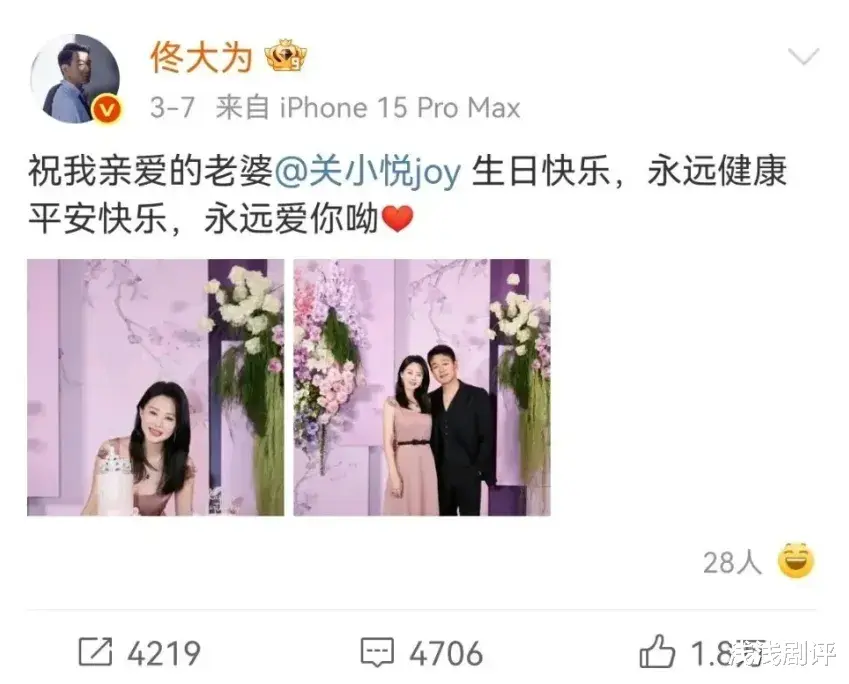
Task: Tap the red heart emoji
Action: click(x=398, y=219)
